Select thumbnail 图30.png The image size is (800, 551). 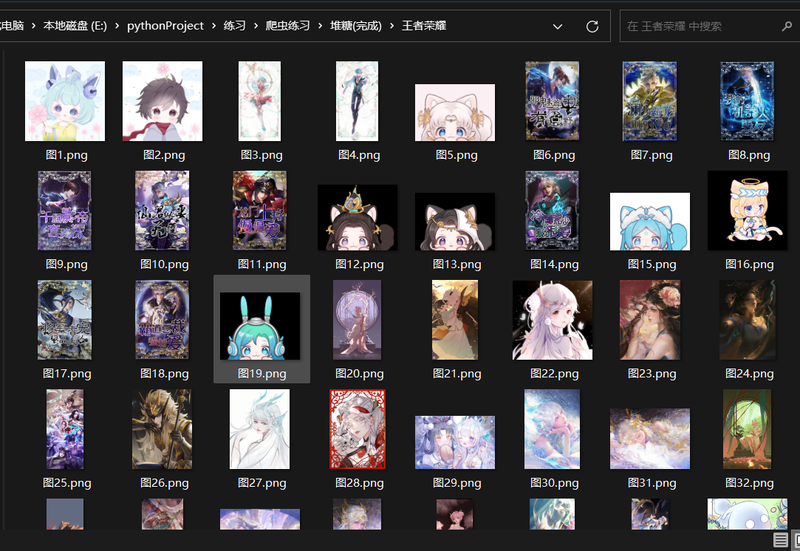[553, 429]
